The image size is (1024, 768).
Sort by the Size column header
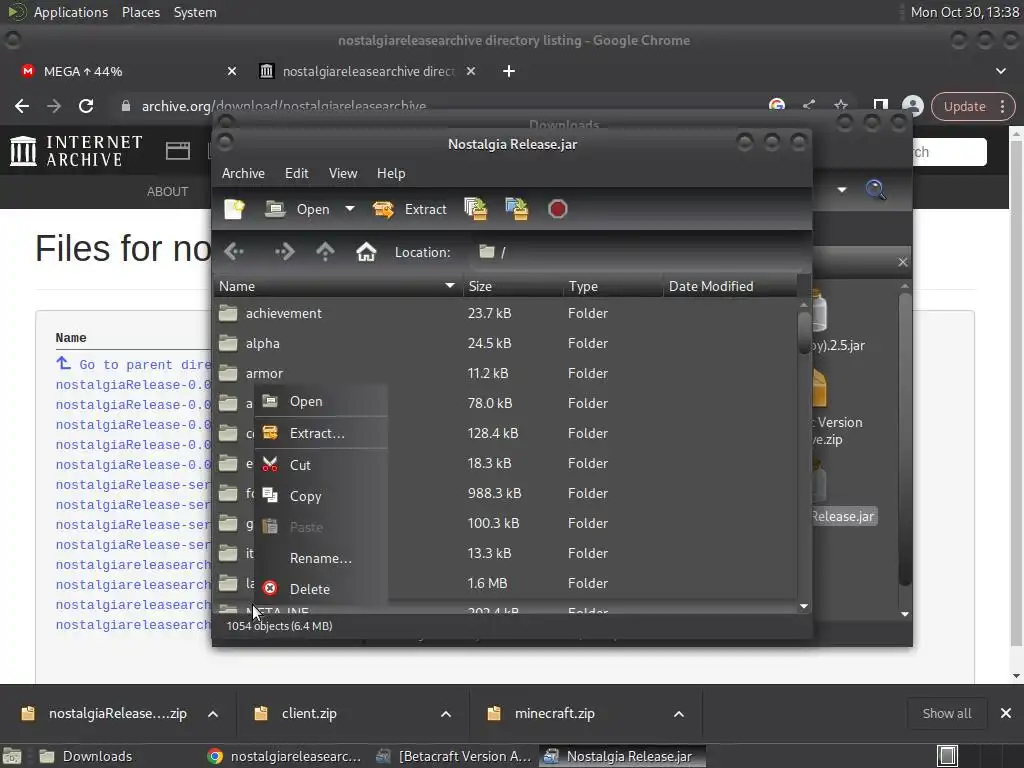[513, 286]
